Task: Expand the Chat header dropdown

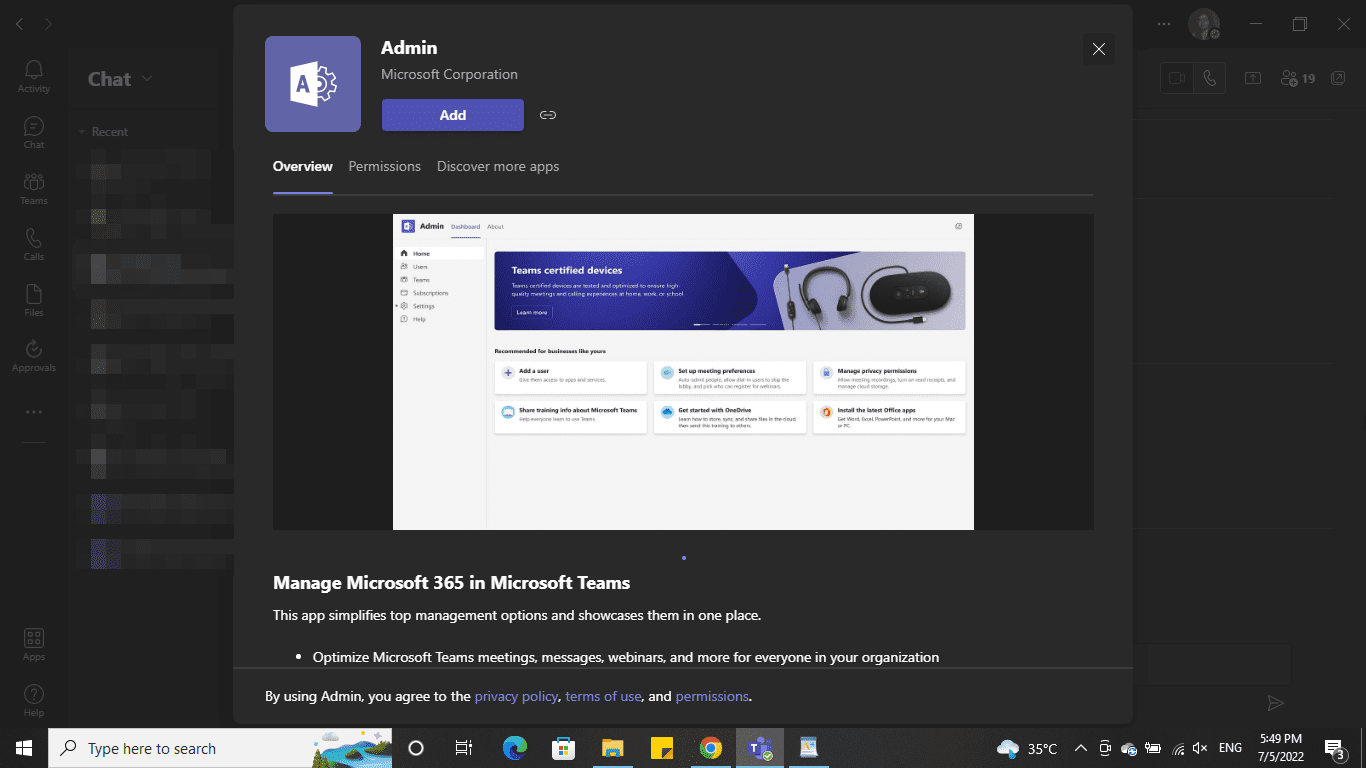Action: coord(148,79)
